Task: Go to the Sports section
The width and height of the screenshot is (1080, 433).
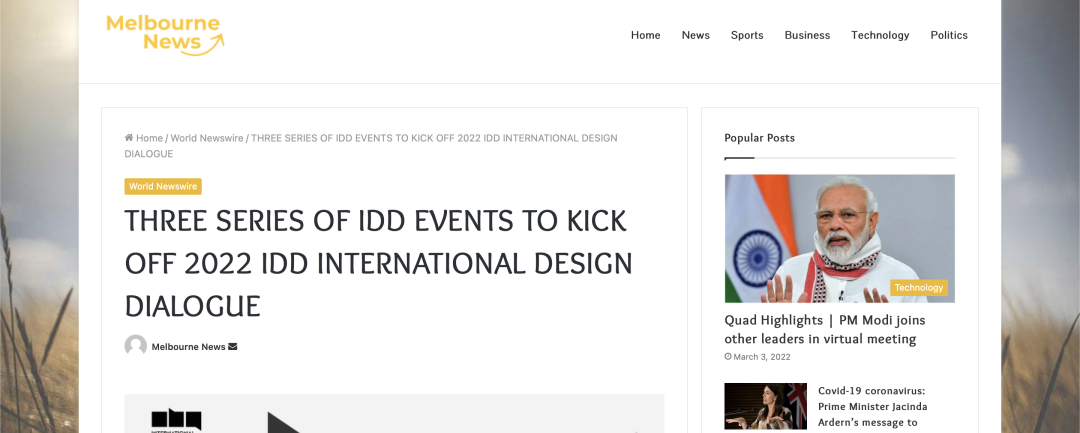Action: point(747,35)
